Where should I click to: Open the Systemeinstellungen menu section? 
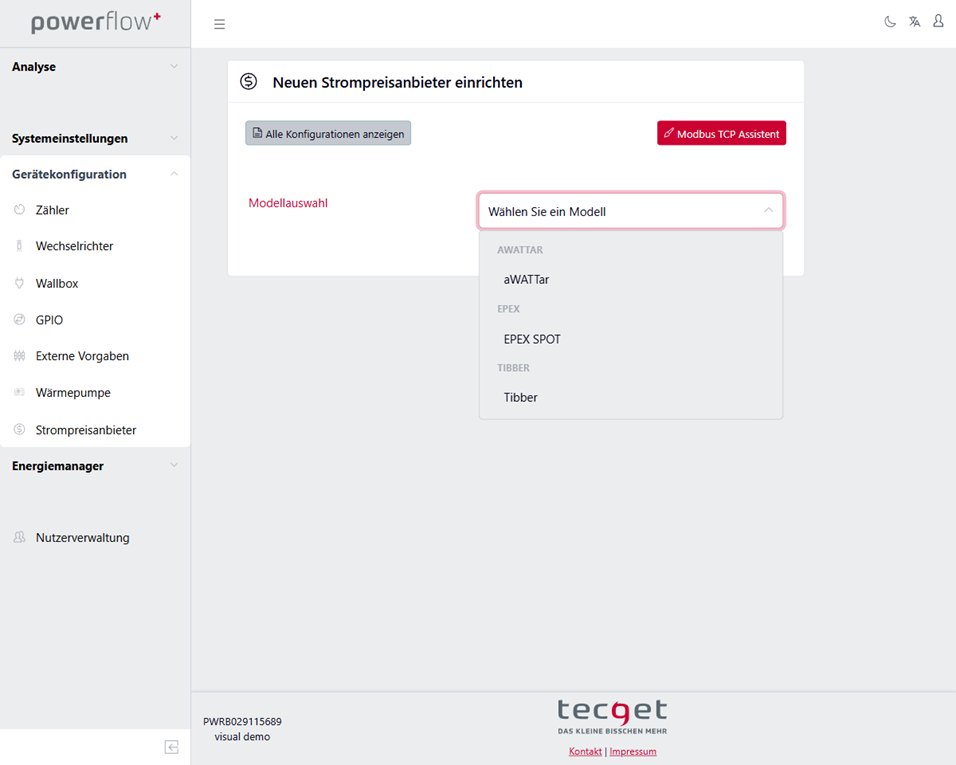(x=95, y=138)
